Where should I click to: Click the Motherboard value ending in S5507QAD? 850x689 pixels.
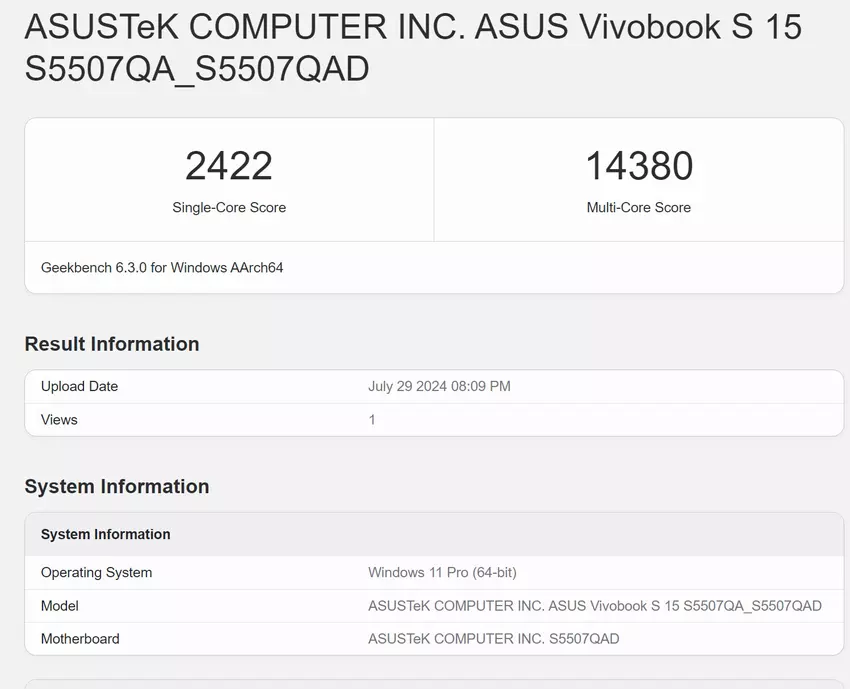pyautogui.click(x=494, y=639)
